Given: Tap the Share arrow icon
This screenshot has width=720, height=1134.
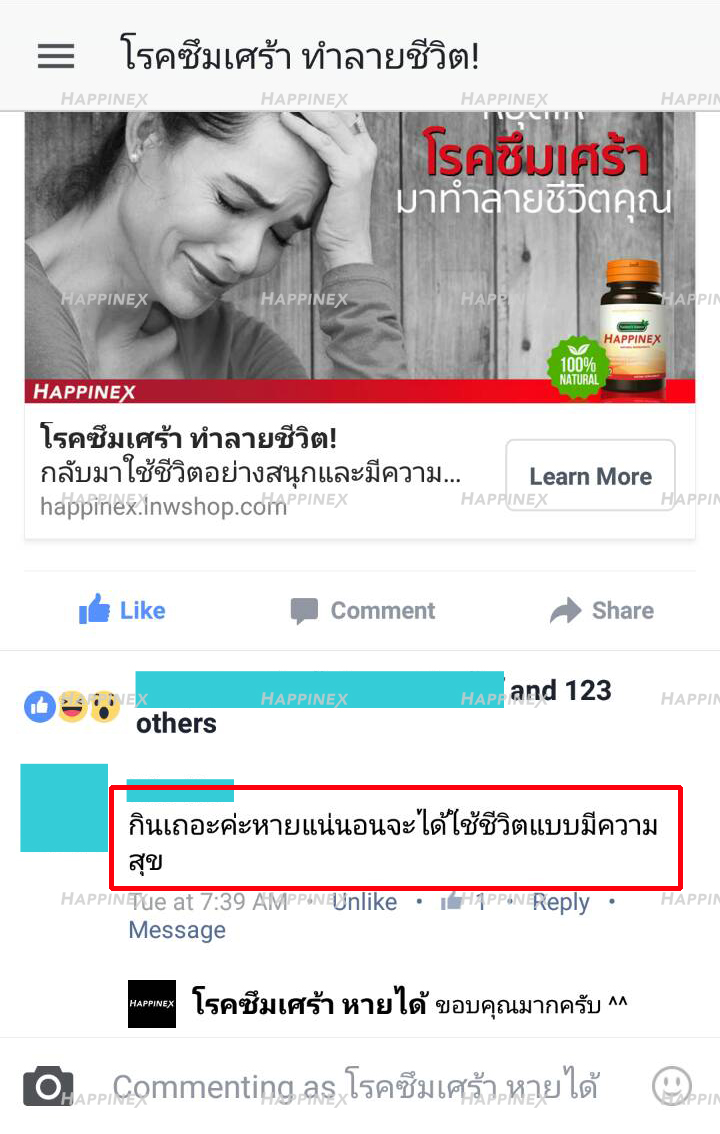Looking at the screenshot, I should tap(565, 610).
